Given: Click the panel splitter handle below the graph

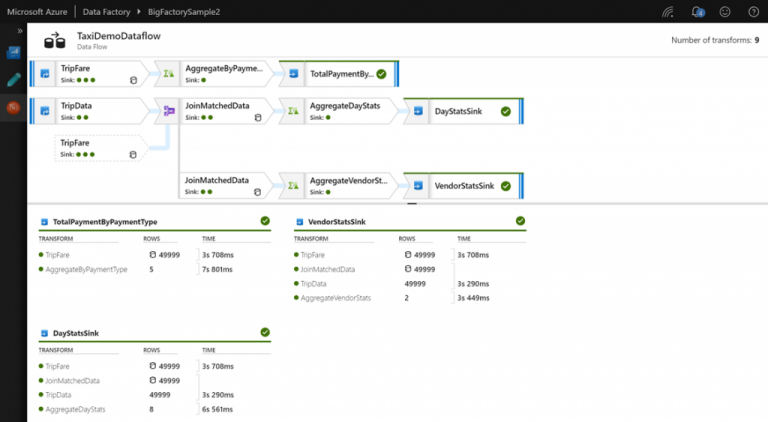Looking at the screenshot, I should pyautogui.click(x=412, y=203).
